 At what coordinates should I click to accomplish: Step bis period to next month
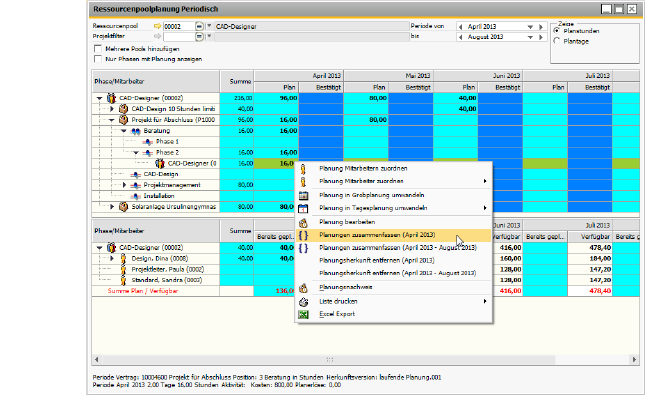(541, 37)
